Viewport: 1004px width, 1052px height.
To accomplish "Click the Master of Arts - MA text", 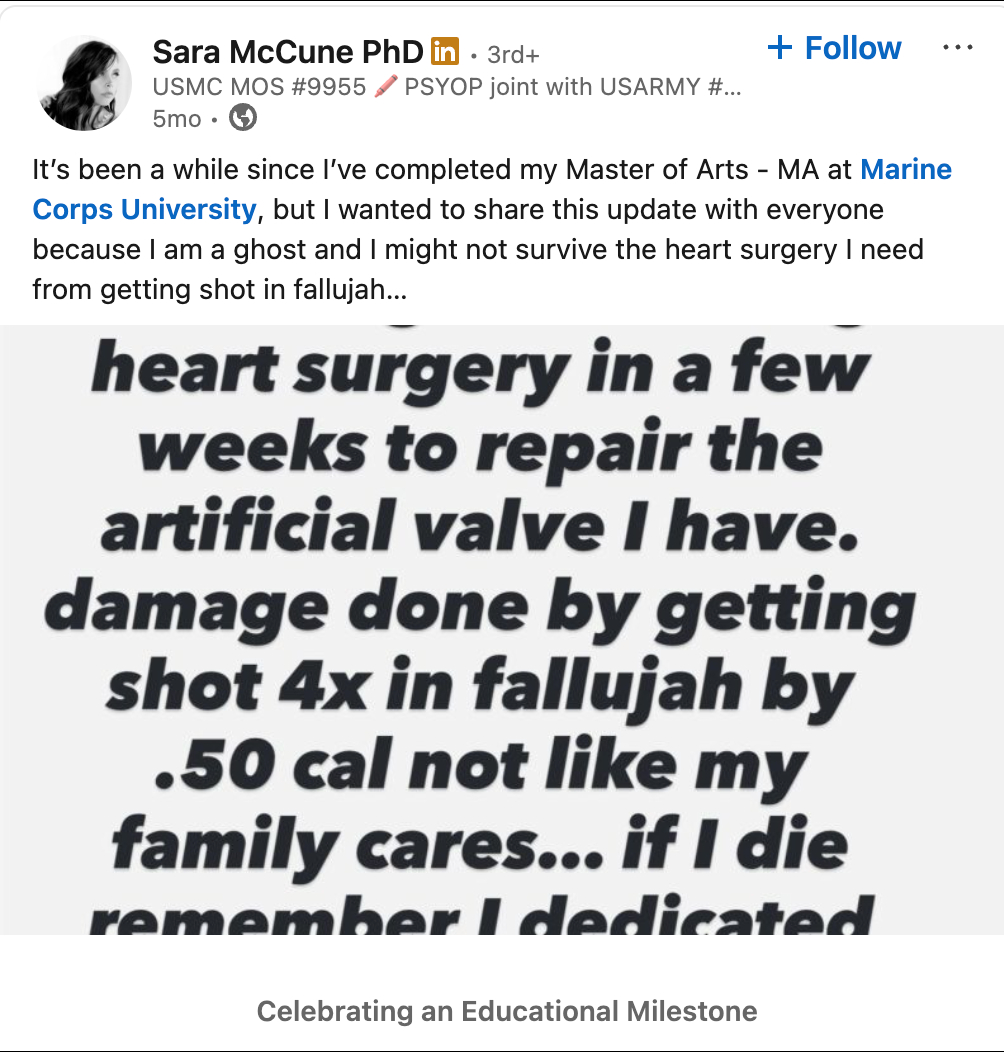I will point(657,170).
